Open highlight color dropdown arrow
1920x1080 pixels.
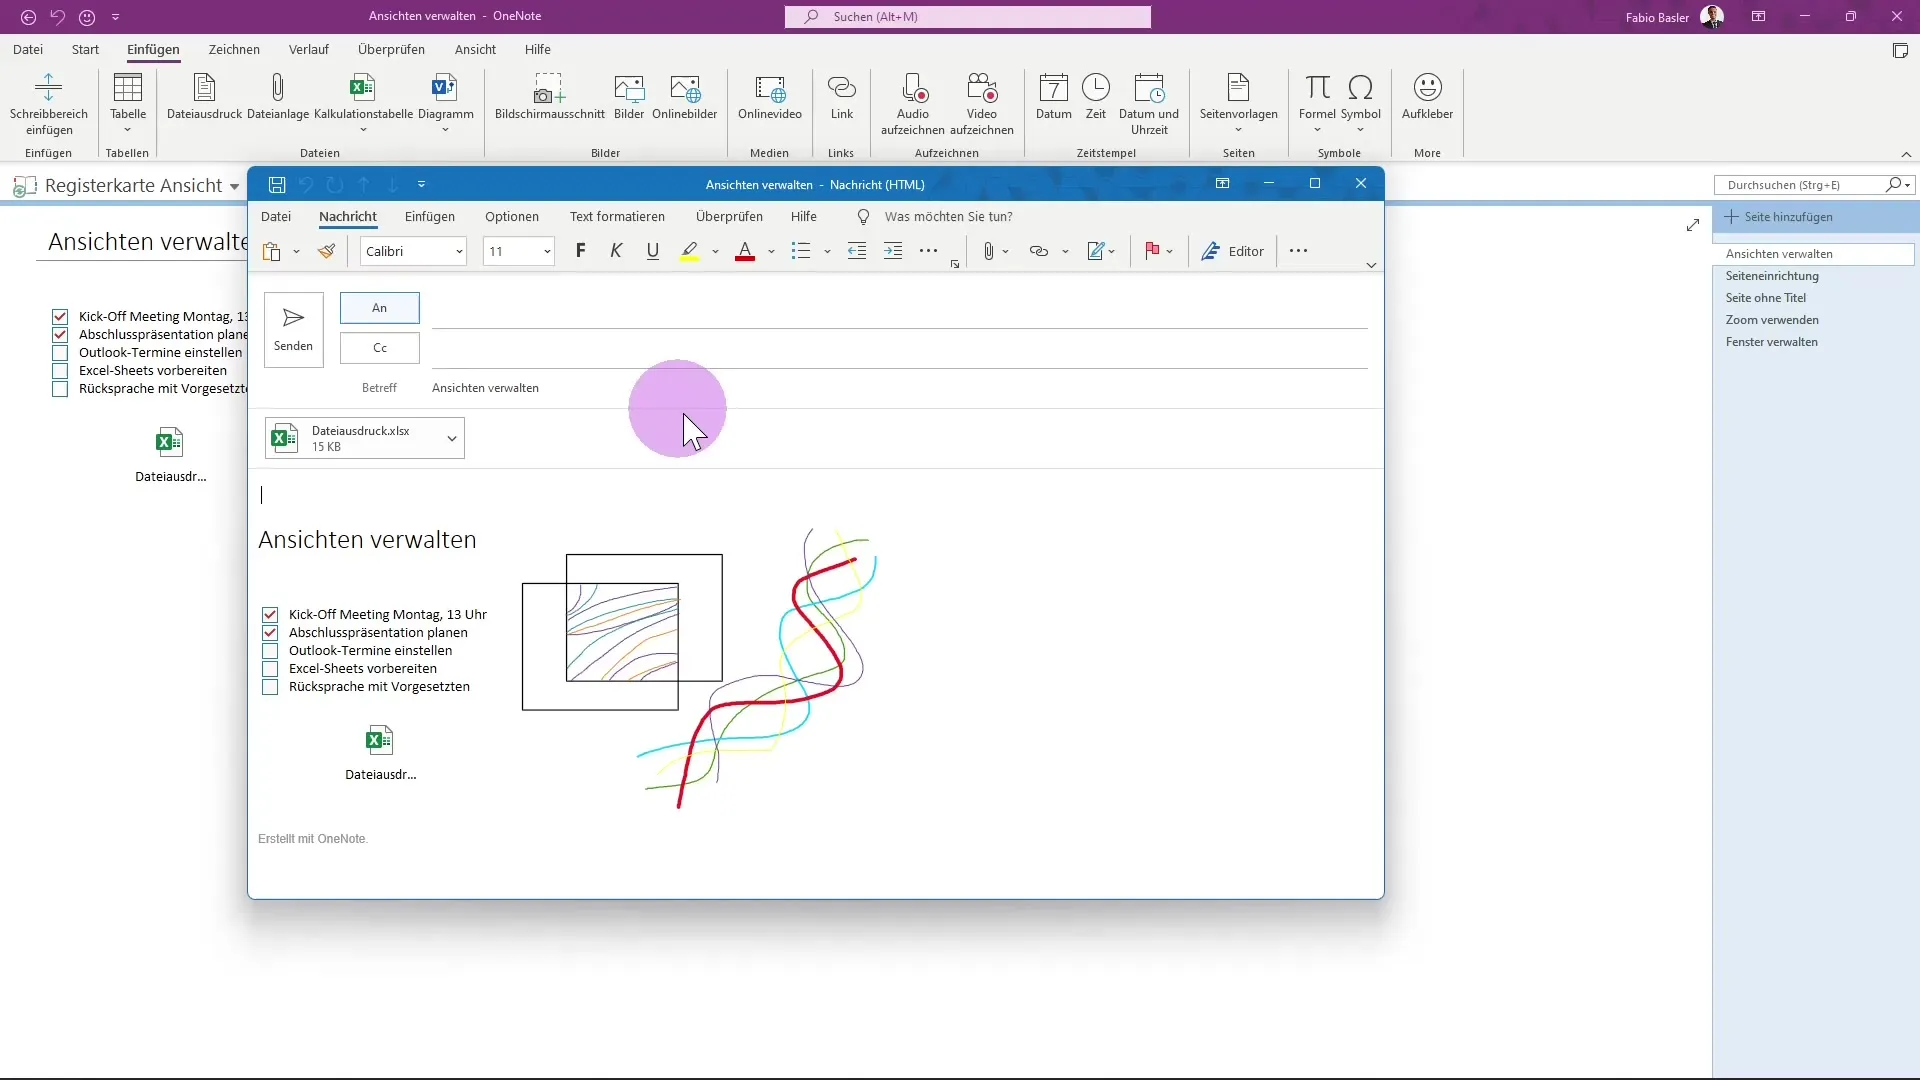tap(715, 252)
